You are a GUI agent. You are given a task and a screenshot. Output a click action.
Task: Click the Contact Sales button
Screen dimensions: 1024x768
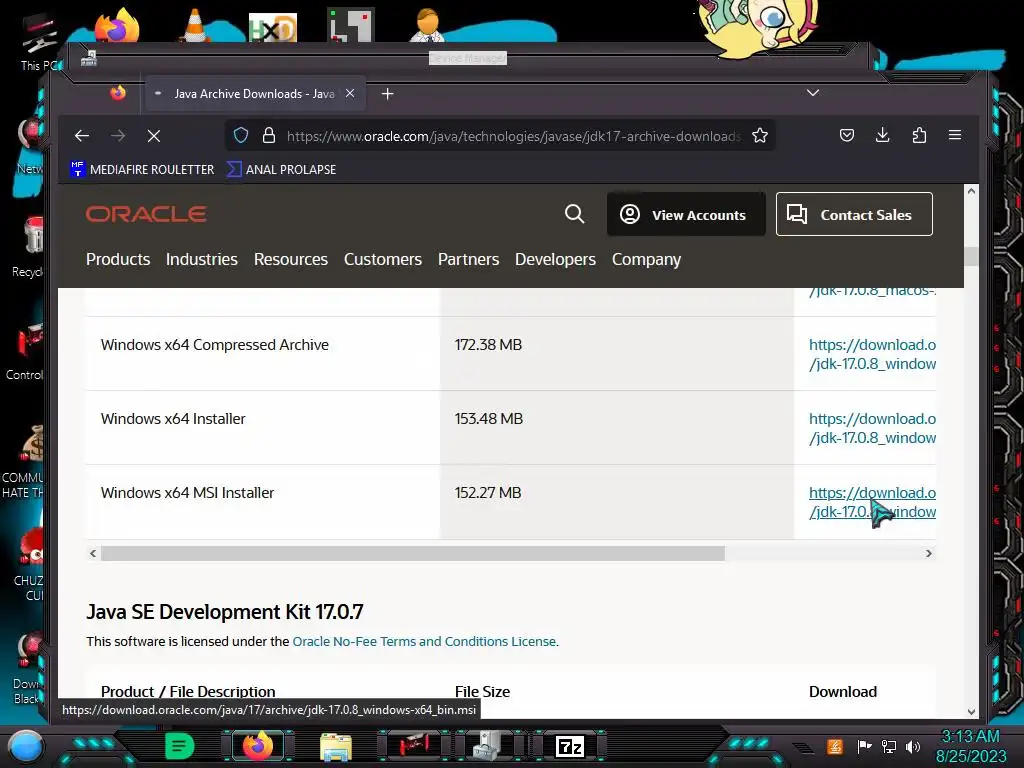[854, 214]
